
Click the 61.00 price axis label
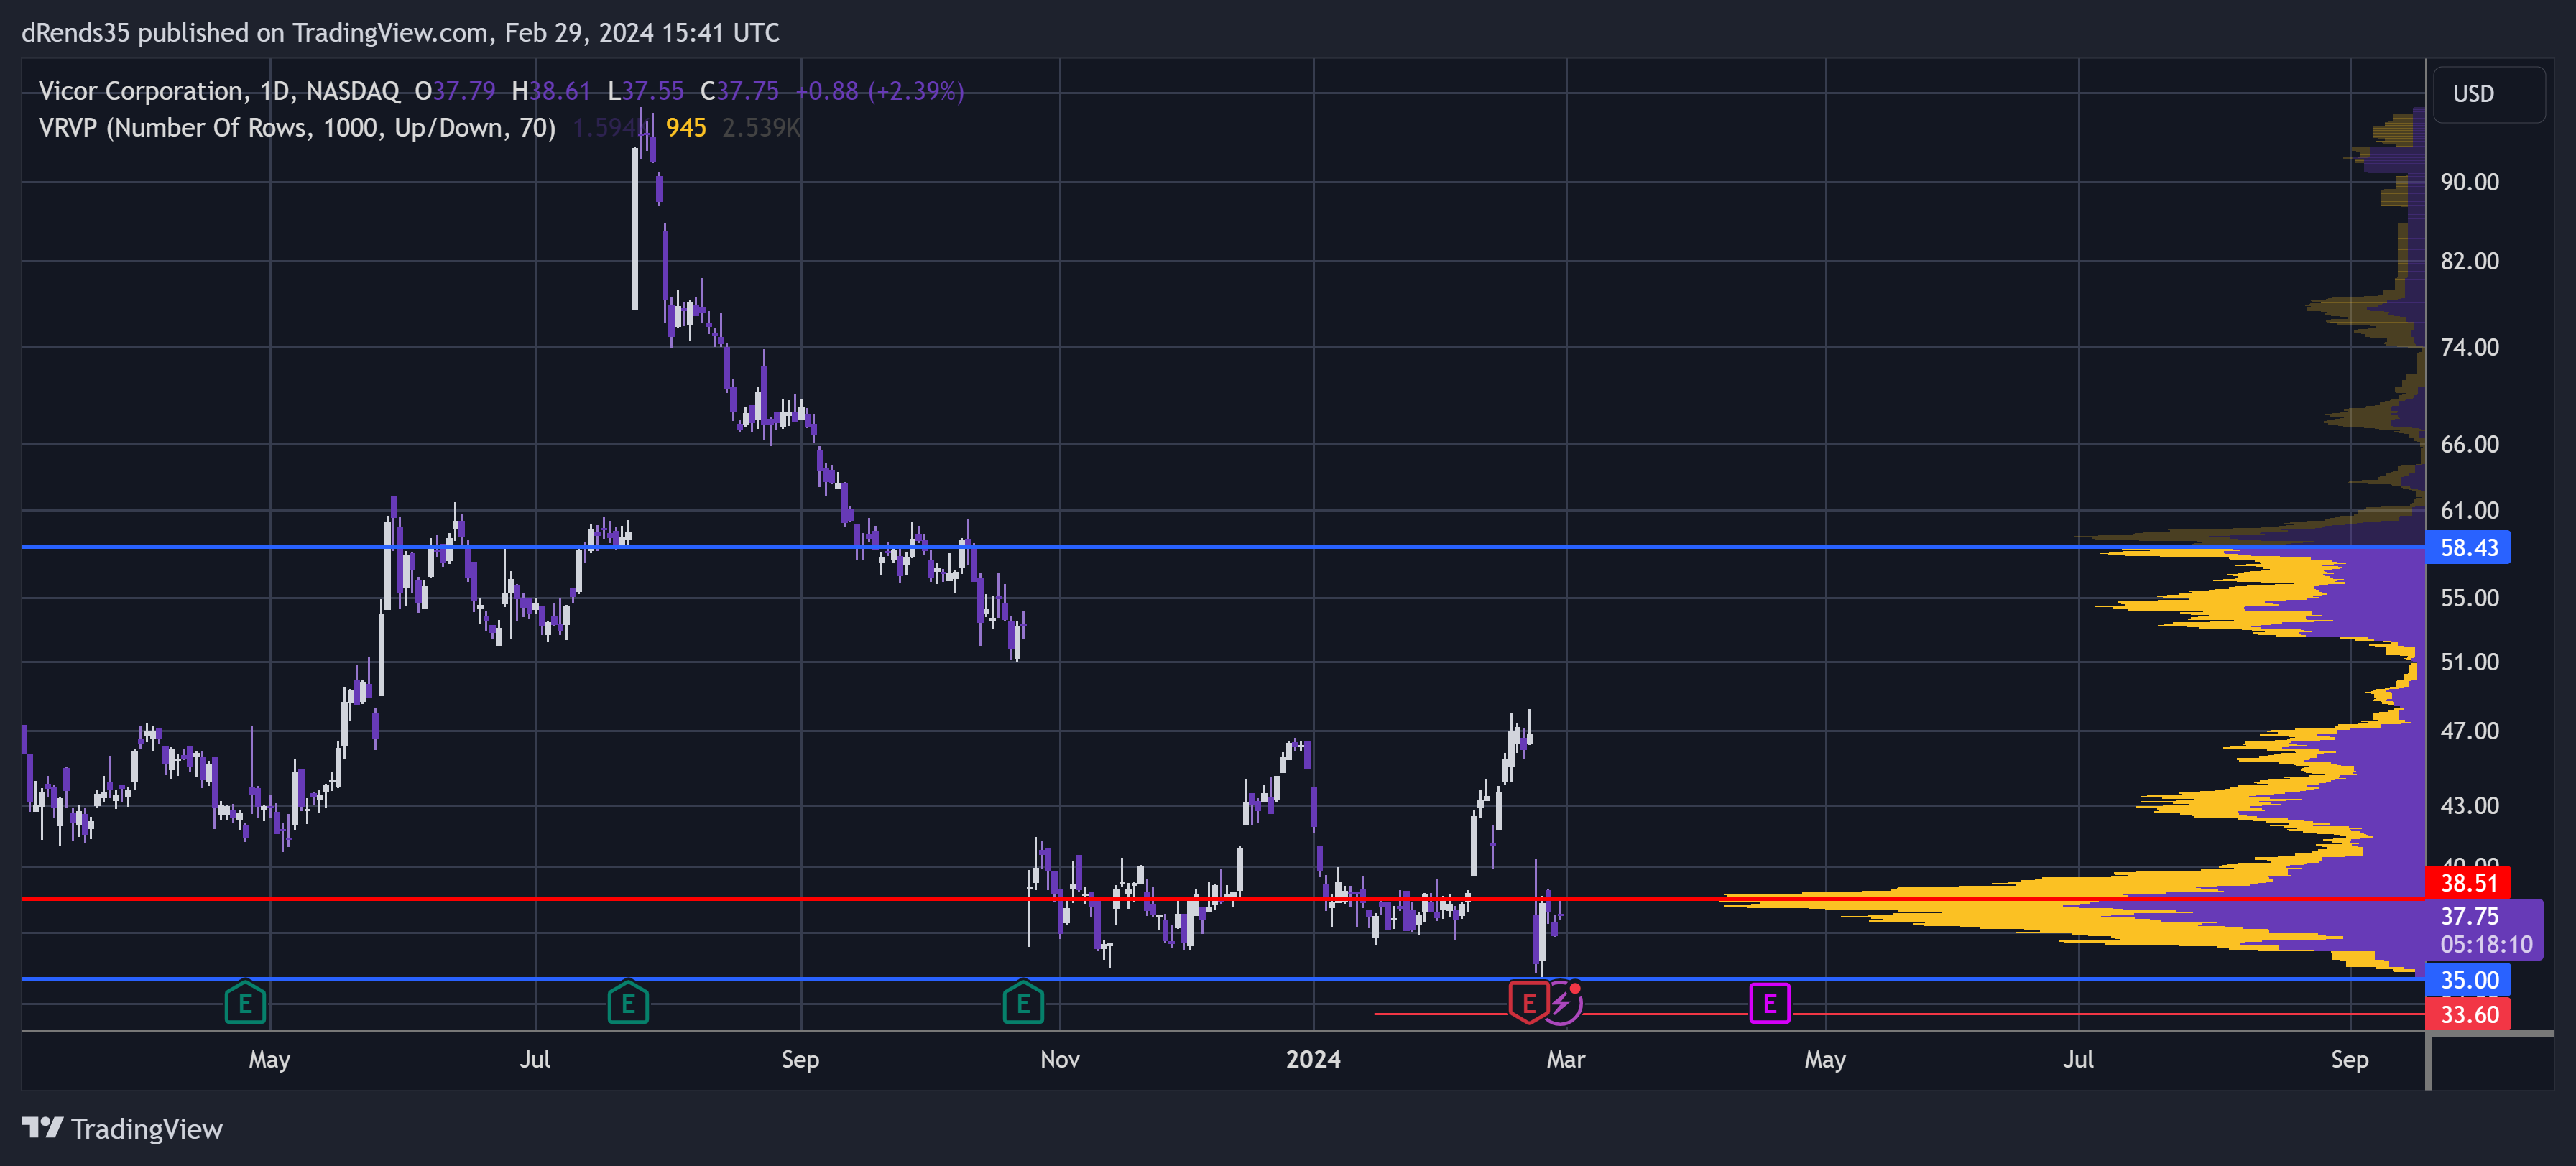(2469, 510)
